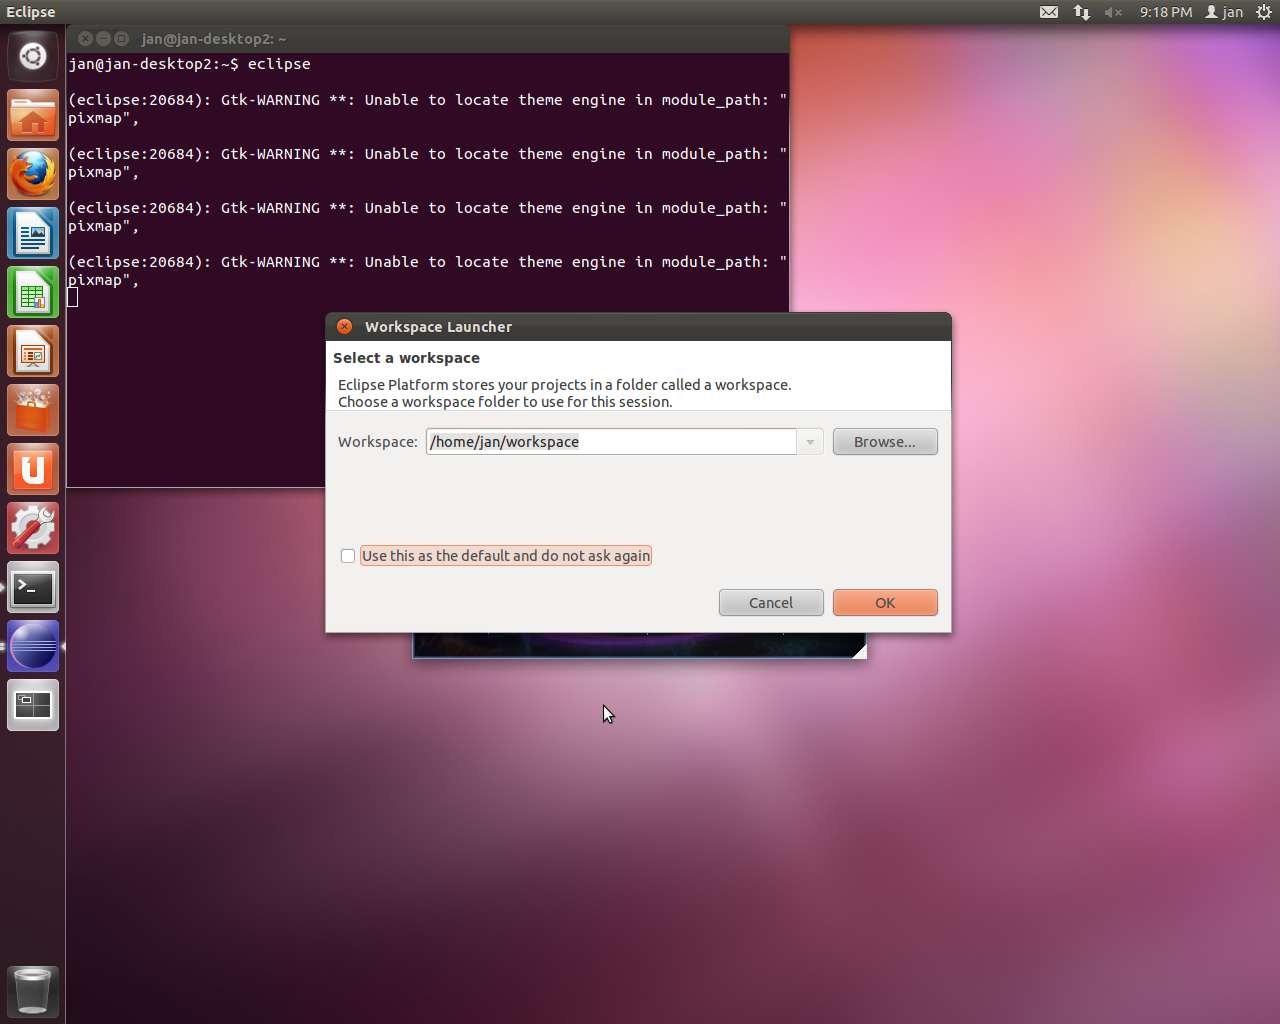
Task: Open the muted volume indicator
Action: [1113, 12]
